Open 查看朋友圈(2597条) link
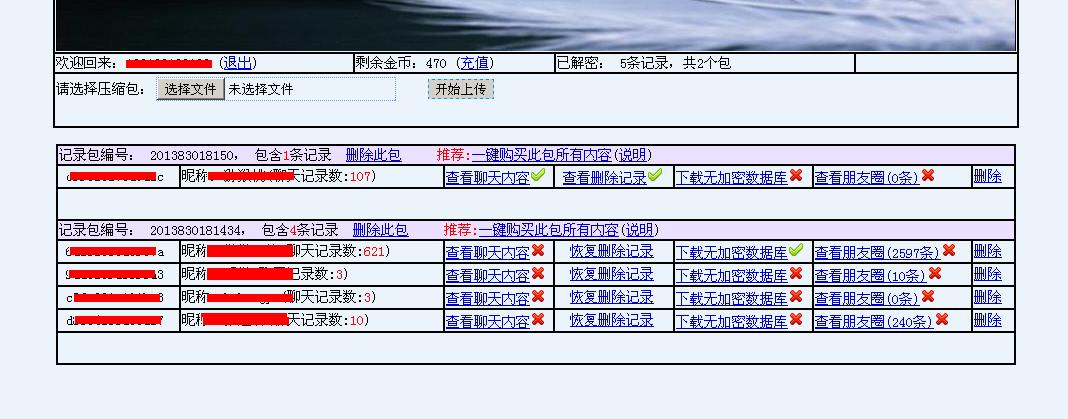The width and height of the screenshot is (1068, 419). (877, 252)
